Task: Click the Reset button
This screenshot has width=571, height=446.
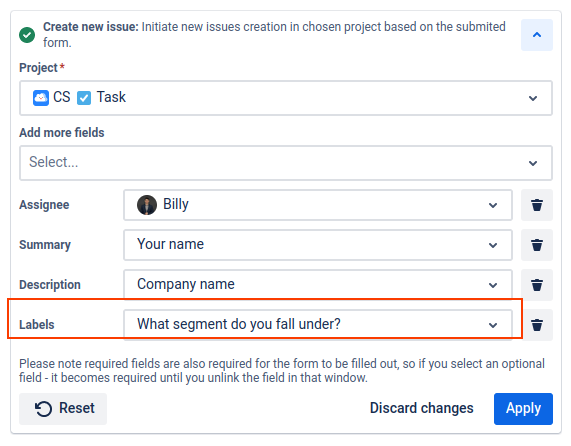Action: pyautogui.click(x=63, y=408)
